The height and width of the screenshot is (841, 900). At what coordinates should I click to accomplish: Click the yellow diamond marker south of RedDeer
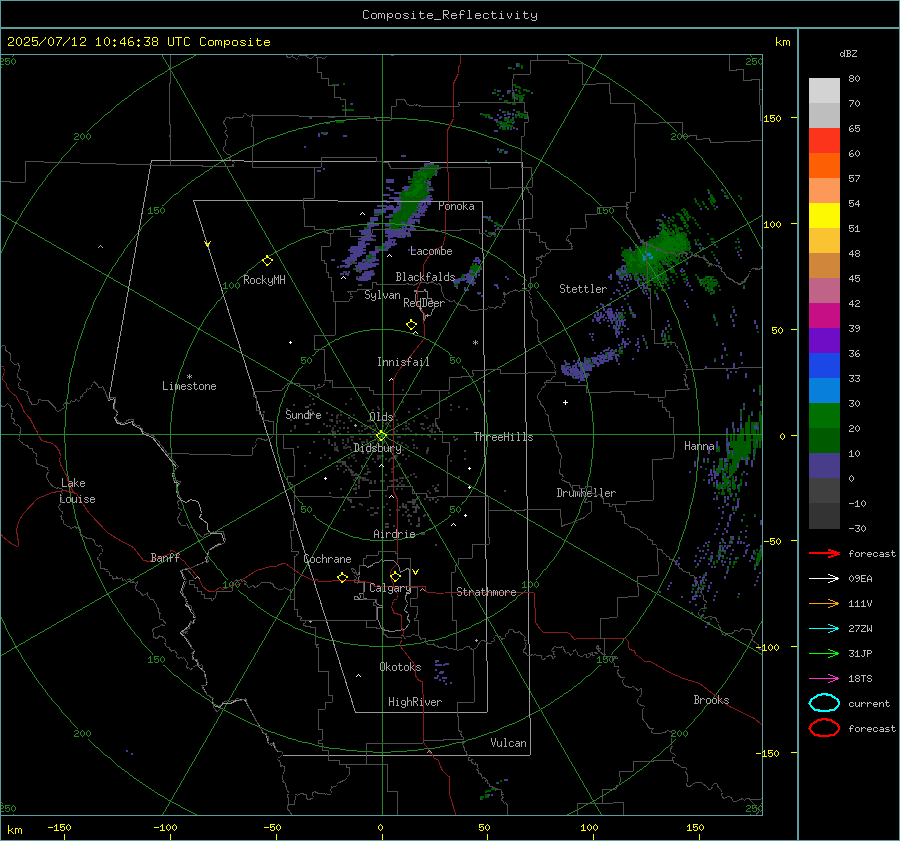click(411, 325)
